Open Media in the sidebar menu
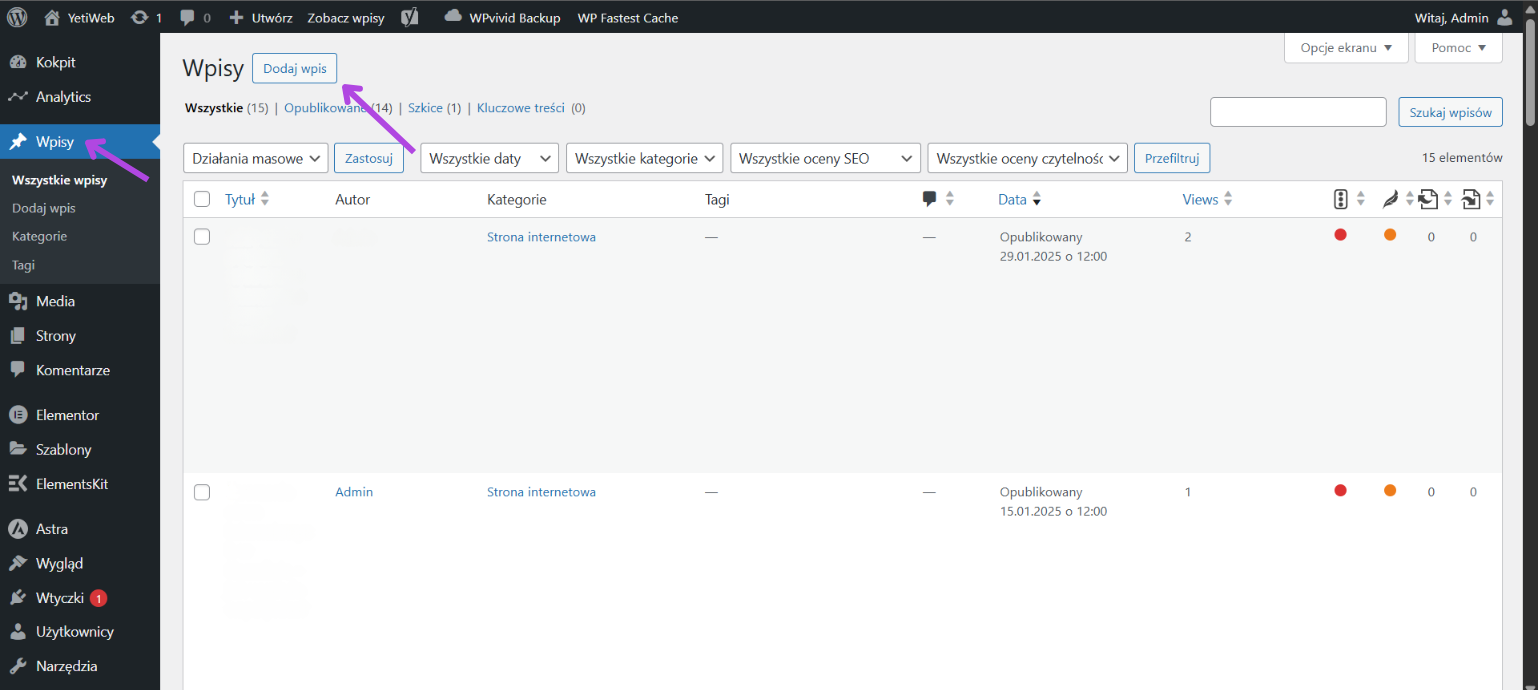Viewport: 1538px width, 690px height. click(55, 301)
